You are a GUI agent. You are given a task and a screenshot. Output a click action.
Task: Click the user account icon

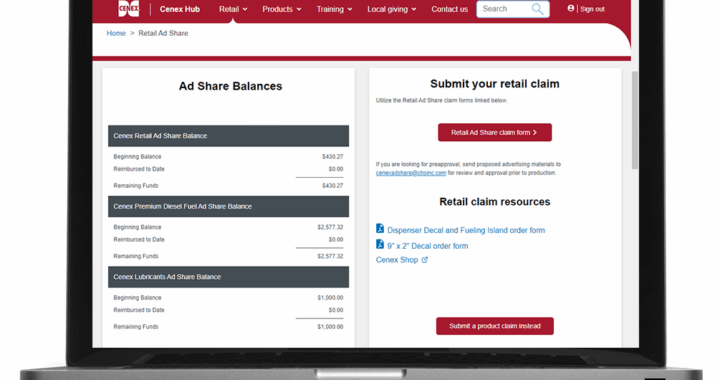(x=571, y=8)
